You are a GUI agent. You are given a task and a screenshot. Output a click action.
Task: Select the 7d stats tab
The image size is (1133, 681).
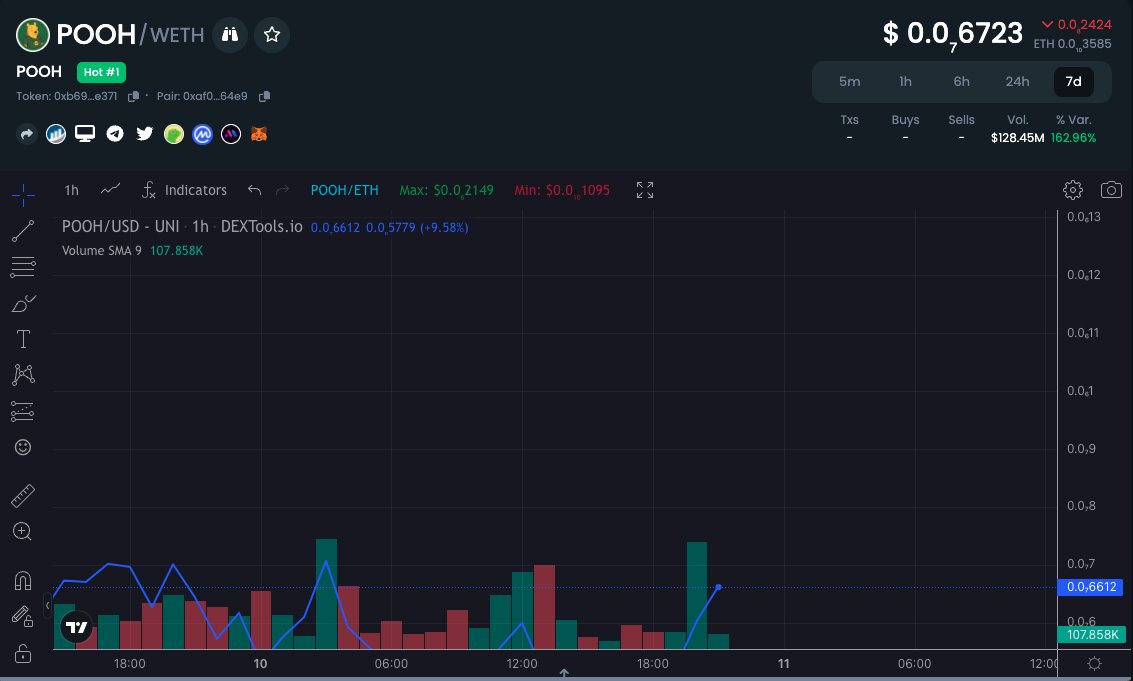[x=1074, y=82]
